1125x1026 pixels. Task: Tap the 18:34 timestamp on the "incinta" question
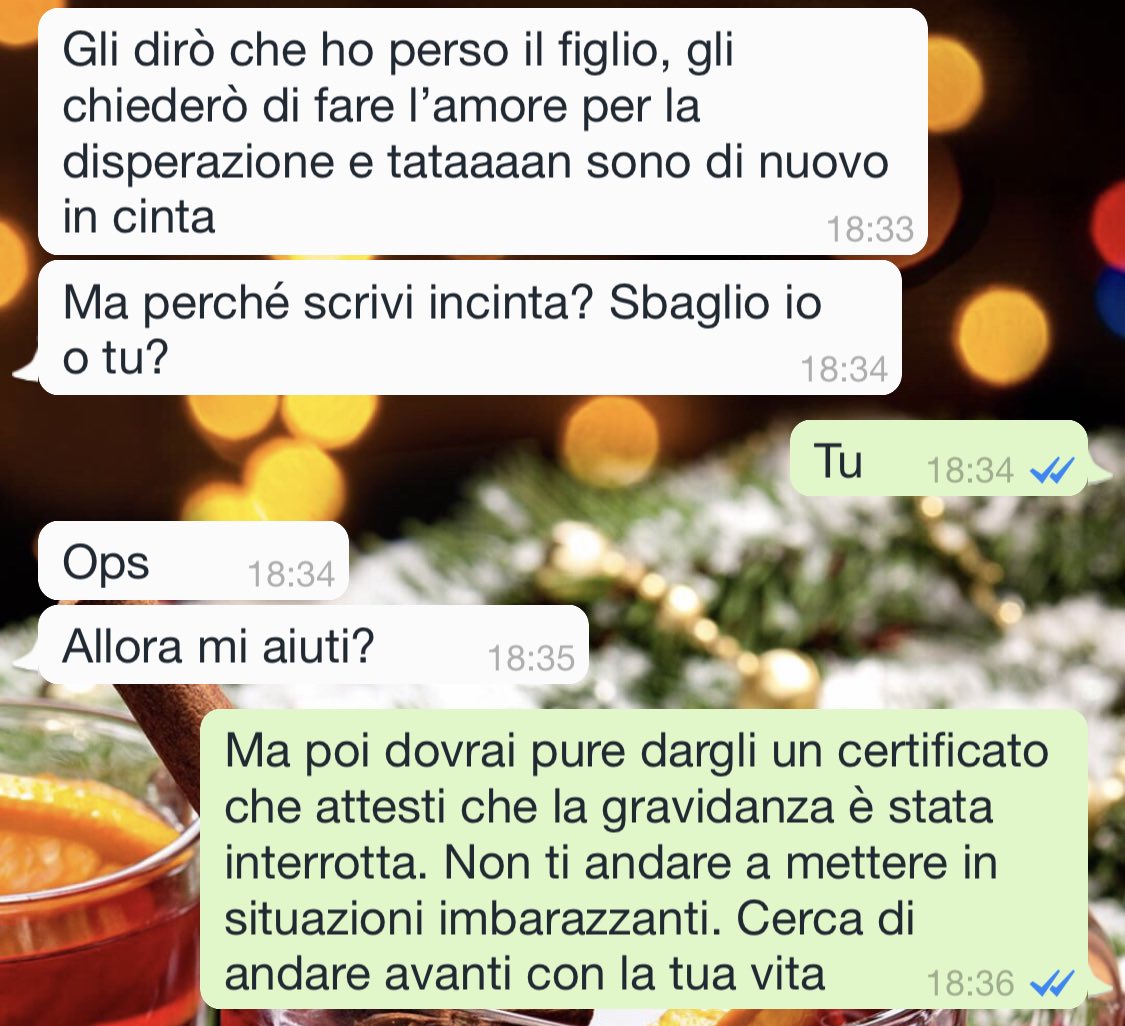tap(844, 370)
